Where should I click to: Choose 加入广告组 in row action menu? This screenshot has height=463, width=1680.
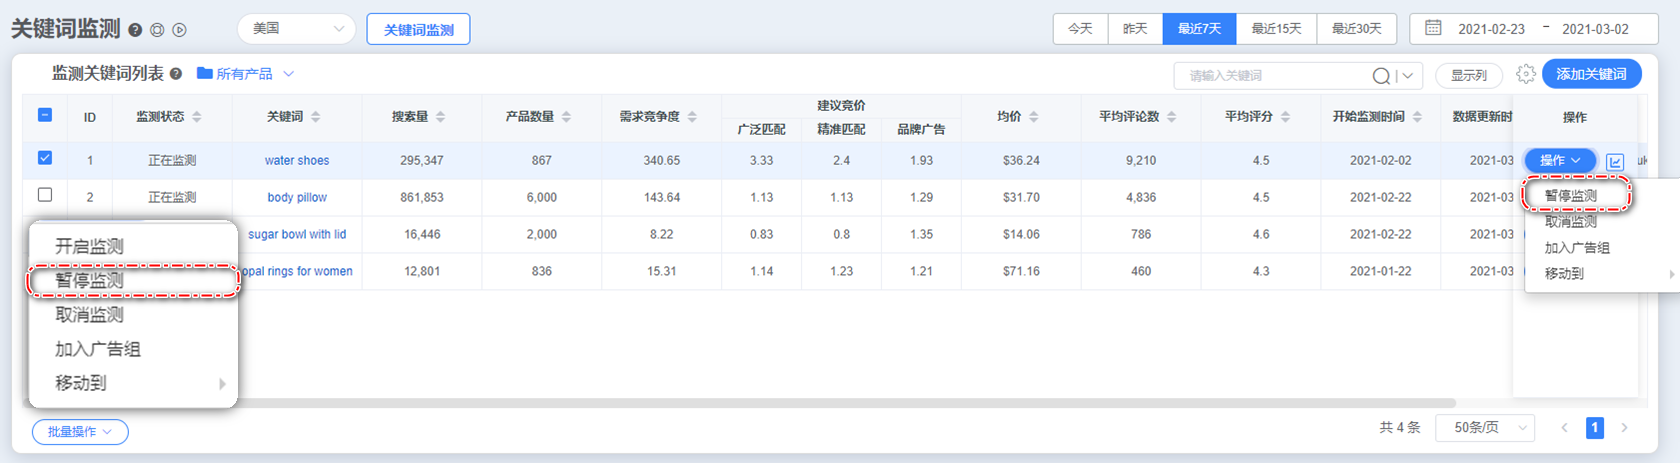click(x=1577, y=248)
